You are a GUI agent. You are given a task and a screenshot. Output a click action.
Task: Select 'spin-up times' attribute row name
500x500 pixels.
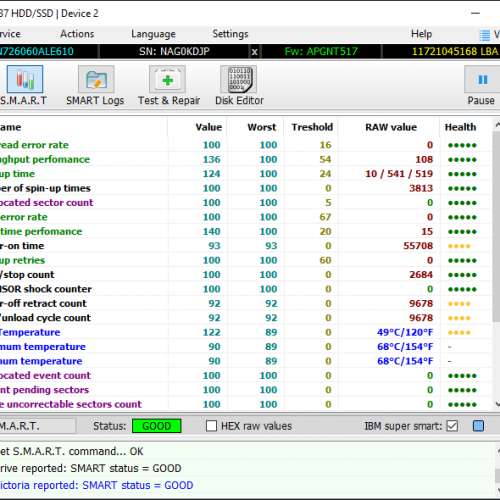(45, 188)
